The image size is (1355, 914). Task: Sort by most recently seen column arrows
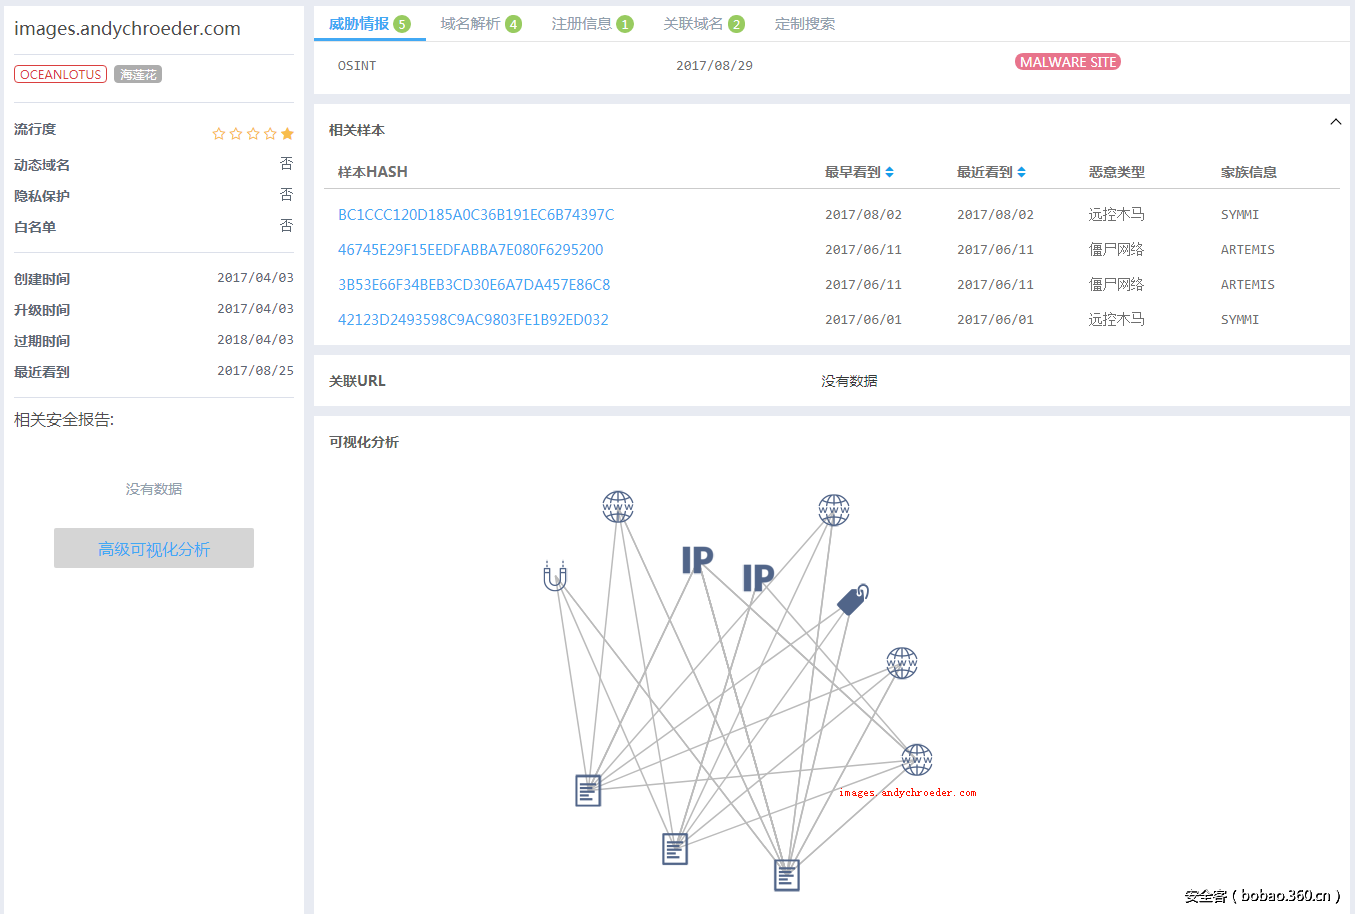1021,172
